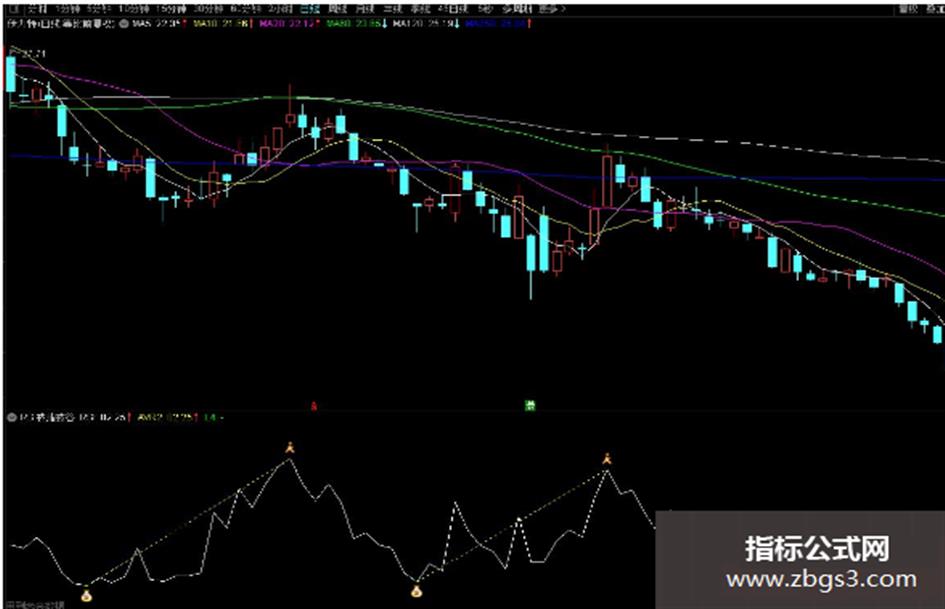The height and width of the screenshot is (609, 945).
Task: Open the 多周期 multi-period view
Action: (x=516, y=9)
